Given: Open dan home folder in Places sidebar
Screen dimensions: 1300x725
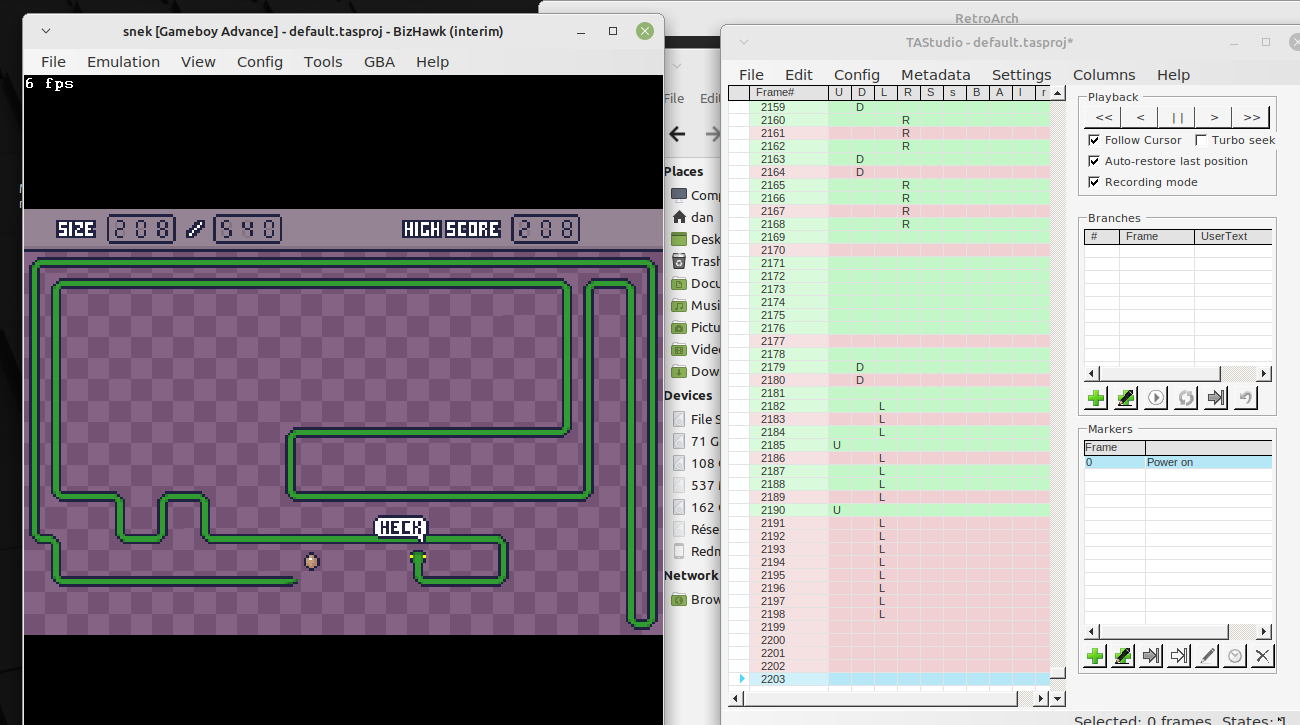Looking at the screenshot, I should click(x=679, y=217).
